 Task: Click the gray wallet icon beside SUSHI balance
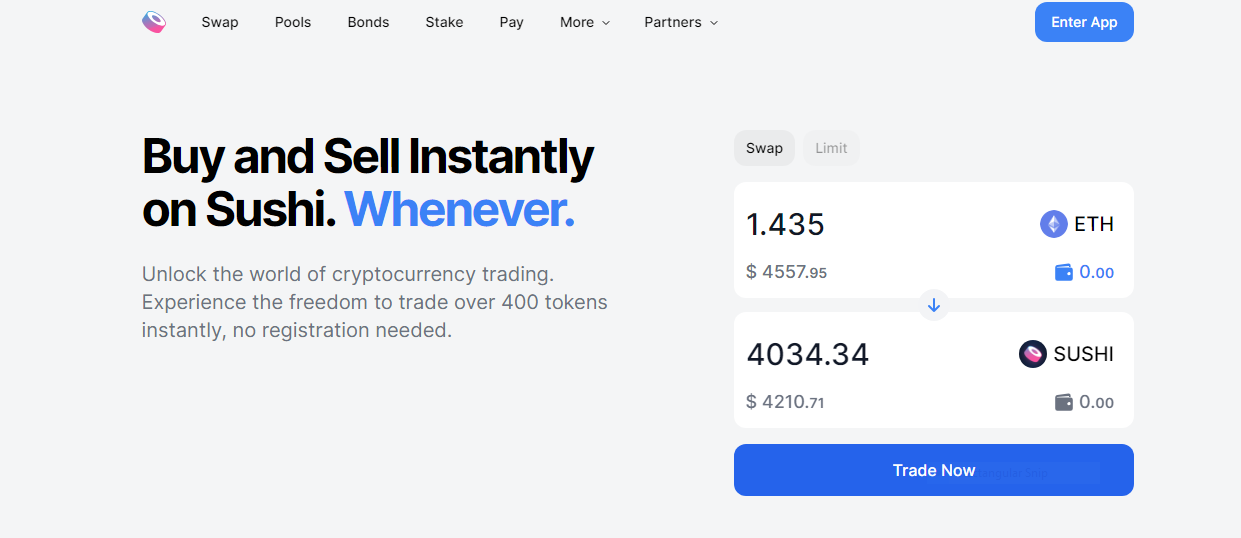click(1064, 402)
